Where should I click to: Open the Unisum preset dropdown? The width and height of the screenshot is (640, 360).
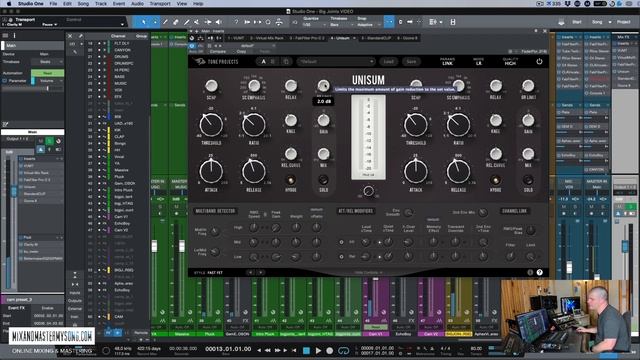pos(336,62)
